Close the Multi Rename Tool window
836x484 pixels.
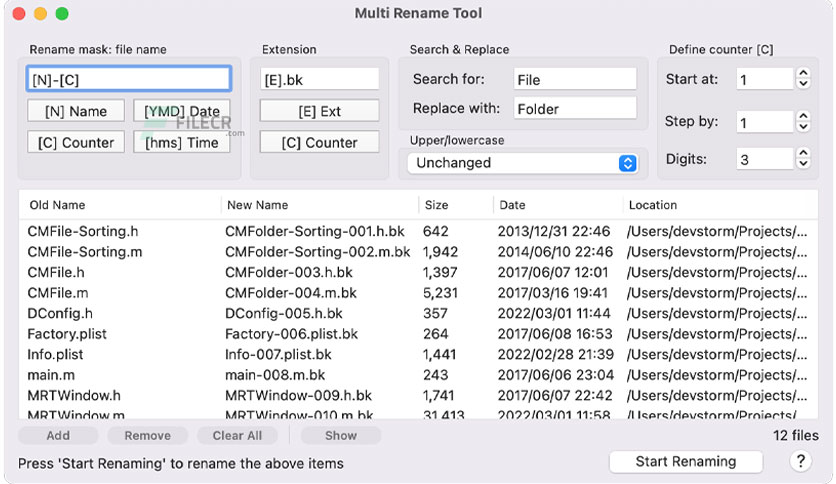click(x=19, y=13)
